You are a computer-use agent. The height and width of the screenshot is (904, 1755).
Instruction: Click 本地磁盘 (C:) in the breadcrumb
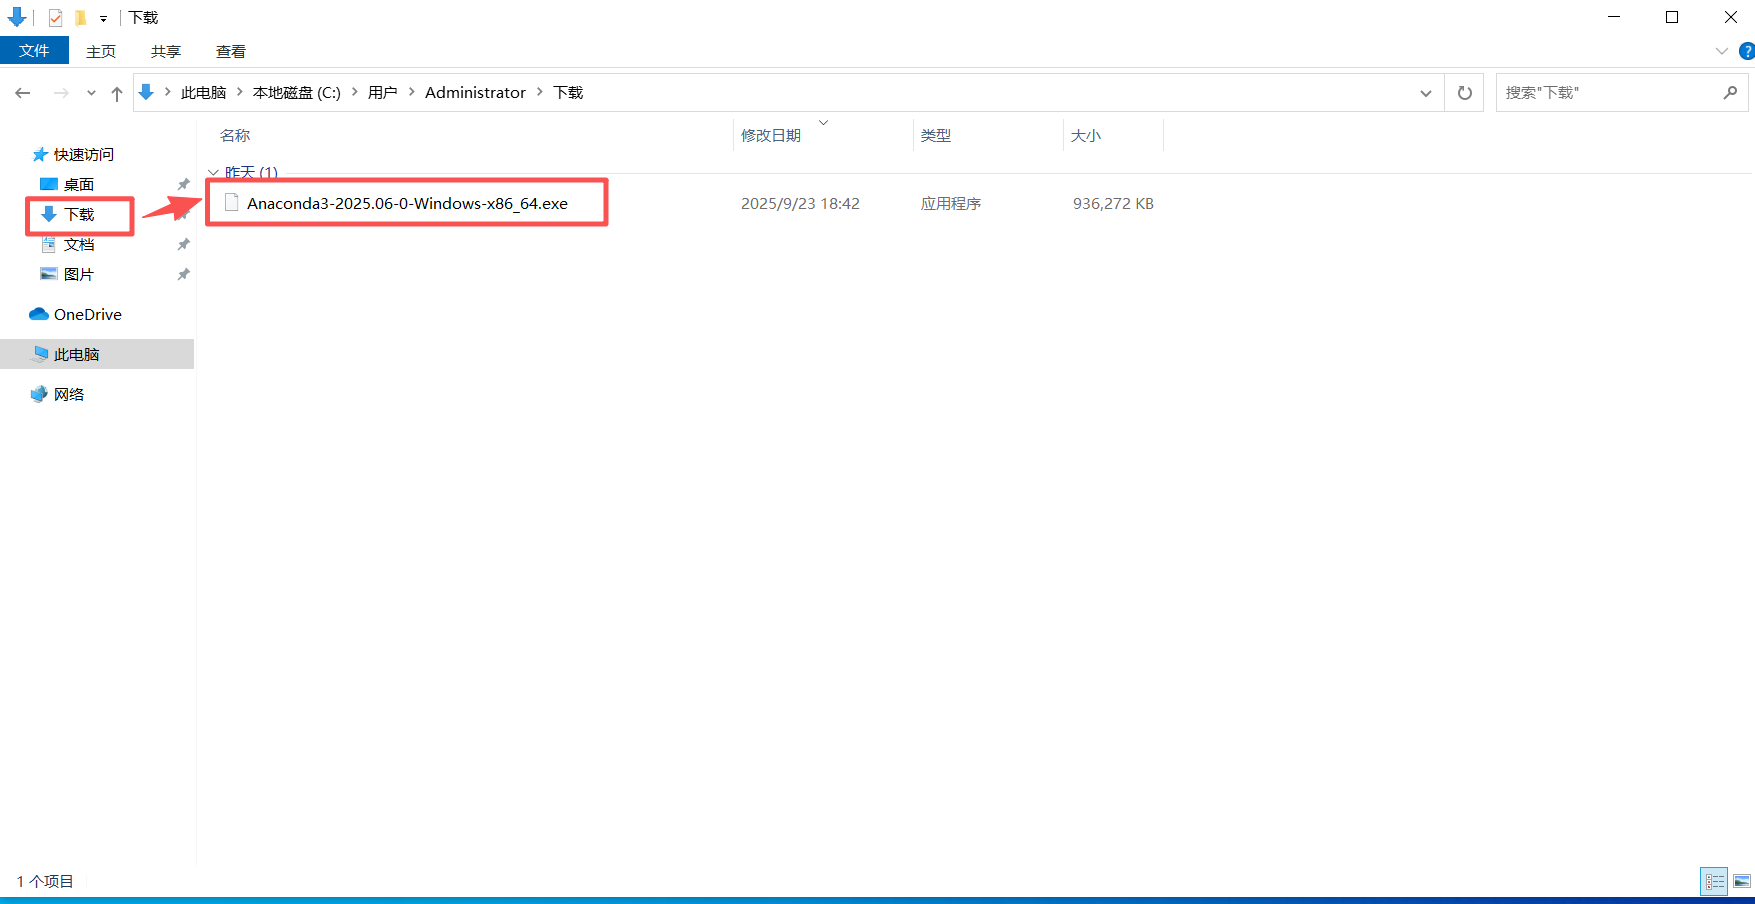pyautogui.click(x=297, y=92)
